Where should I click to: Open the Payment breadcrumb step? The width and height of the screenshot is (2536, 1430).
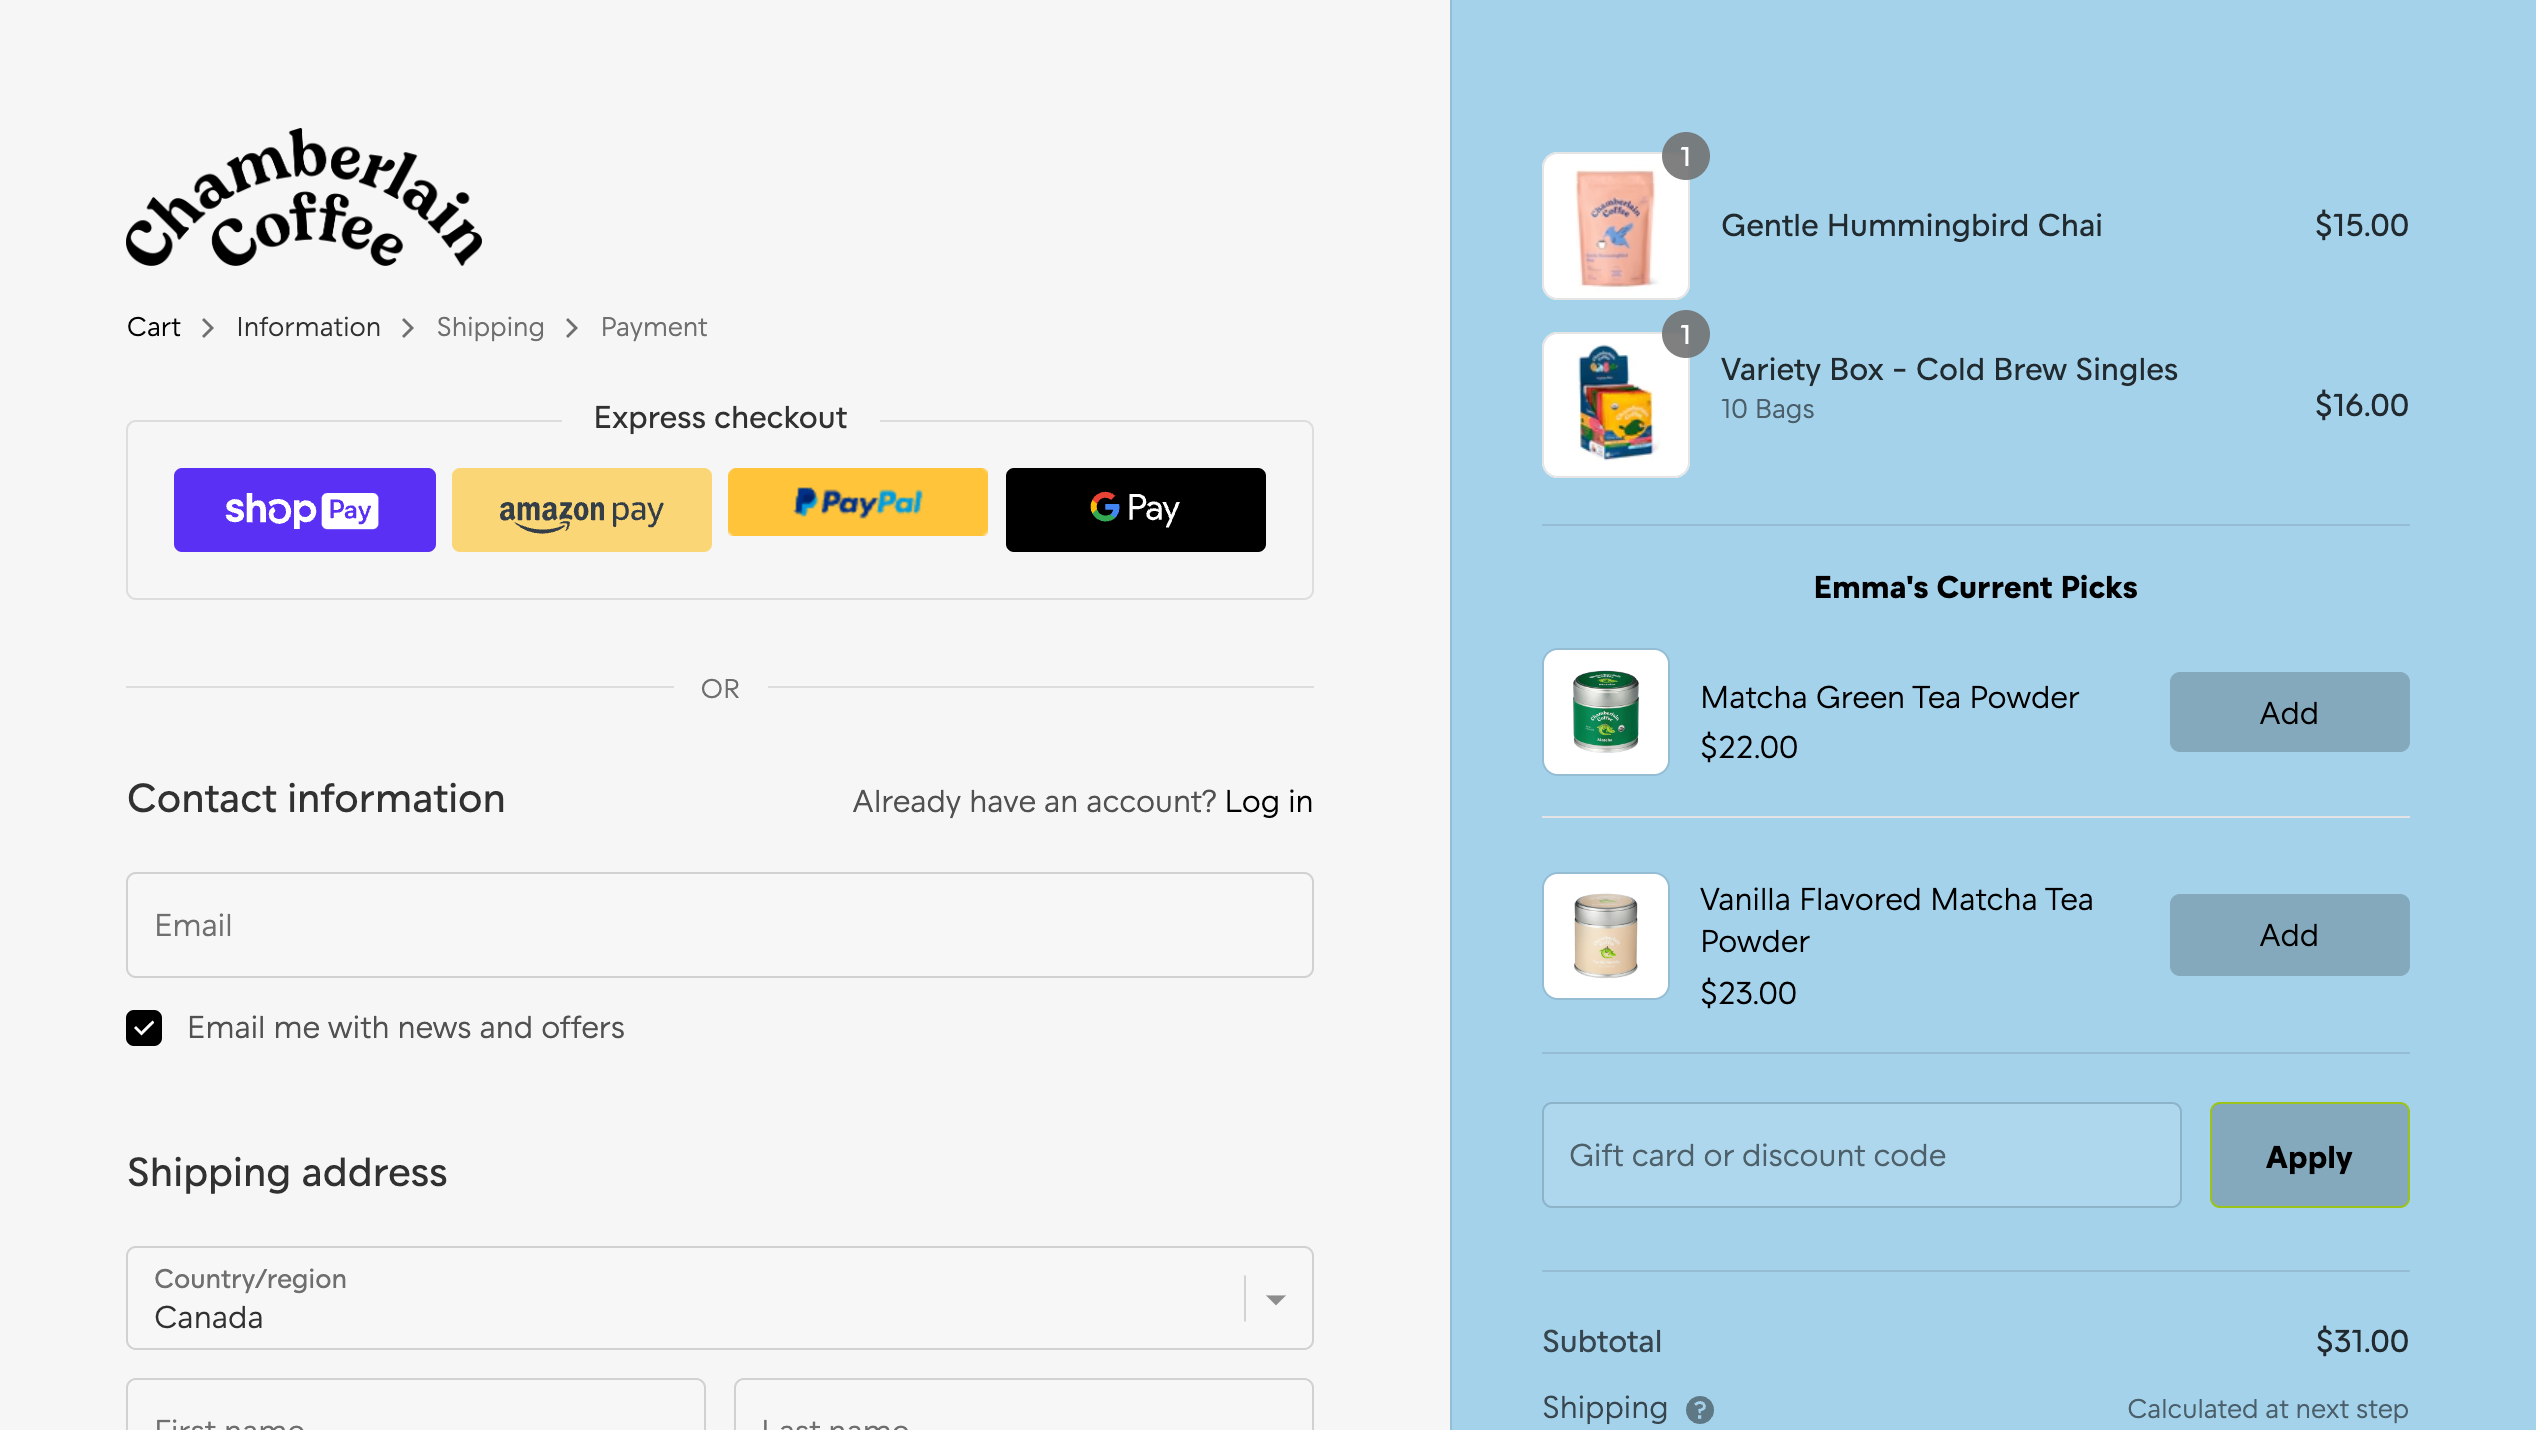(654, 327)
